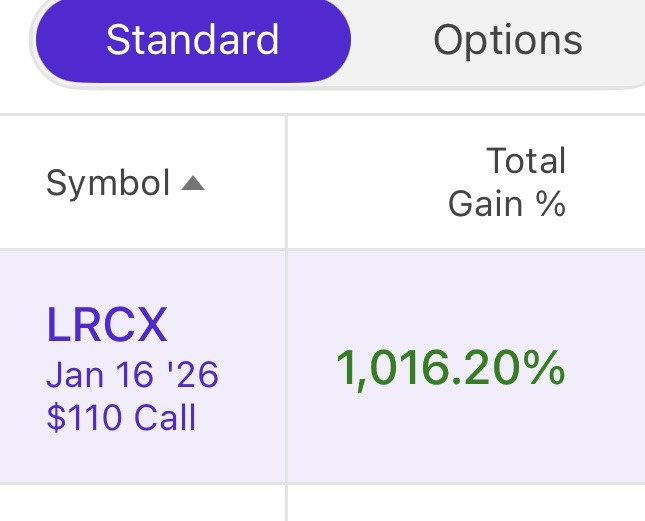Viewport: 645px width, 521px height.
Task: Click the empty gain cell below 1,016.20%
Action: tap(465, 504)
